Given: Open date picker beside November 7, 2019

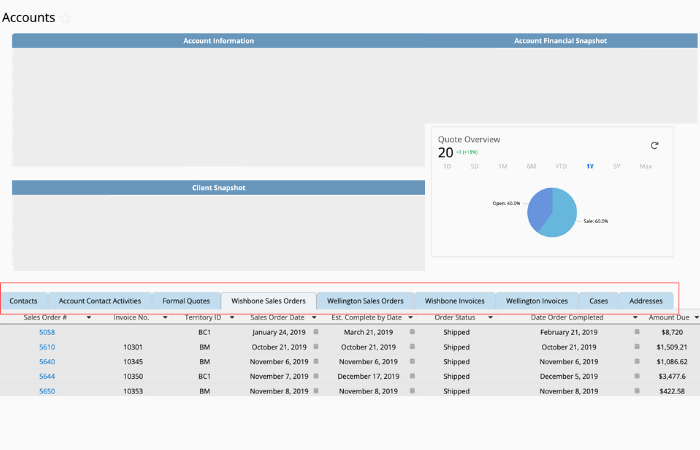Looking at the screenshot, I should click(315, 376).
